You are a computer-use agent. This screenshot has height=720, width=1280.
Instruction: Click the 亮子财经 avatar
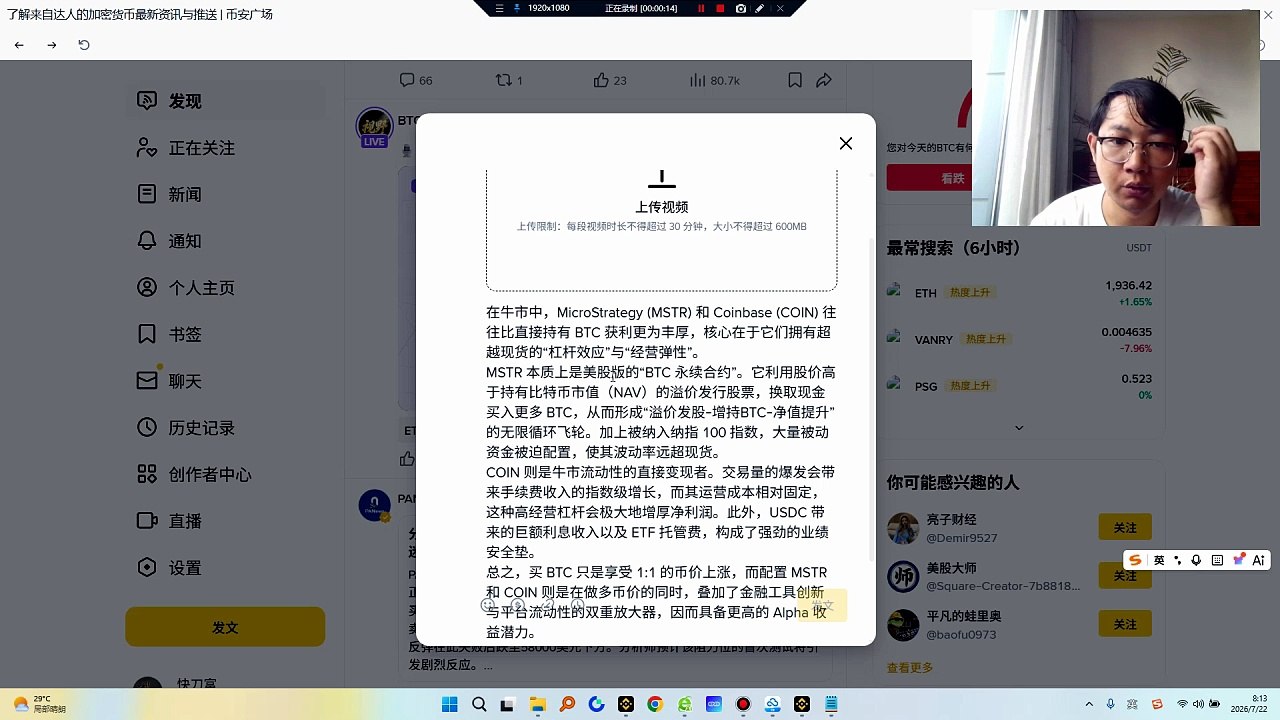(x=903, y=528)
